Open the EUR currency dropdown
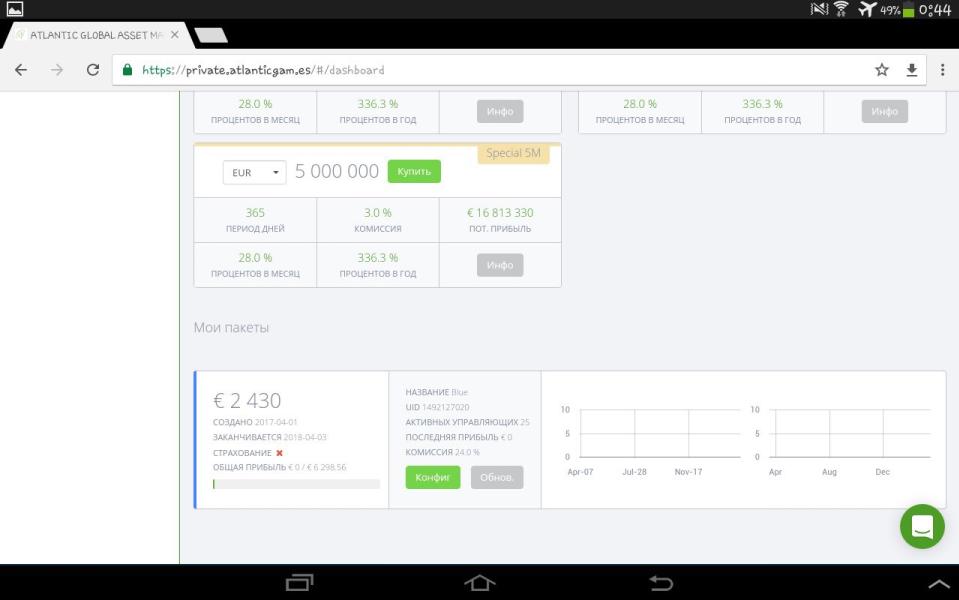This screenshot has height=600, width=959. point(254,172)
